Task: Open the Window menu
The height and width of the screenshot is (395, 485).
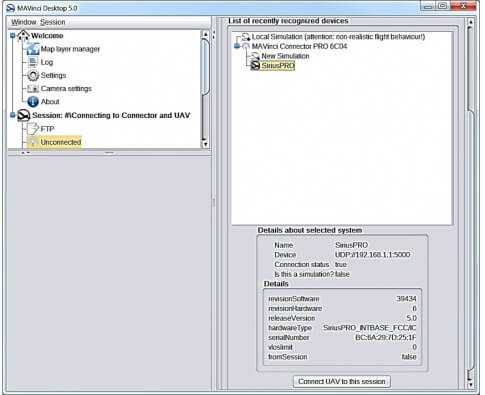Action: pos(23,22)
